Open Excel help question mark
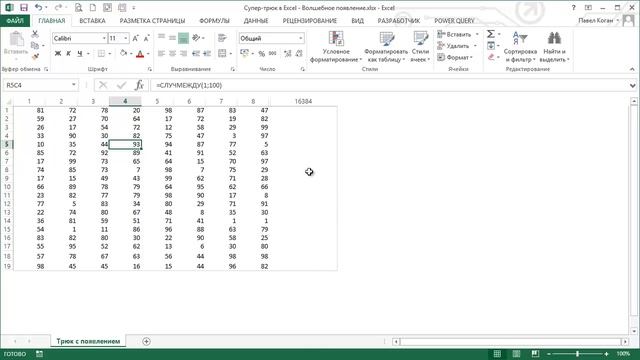This screenshot has width=640, height=360. tap(573, 7)
